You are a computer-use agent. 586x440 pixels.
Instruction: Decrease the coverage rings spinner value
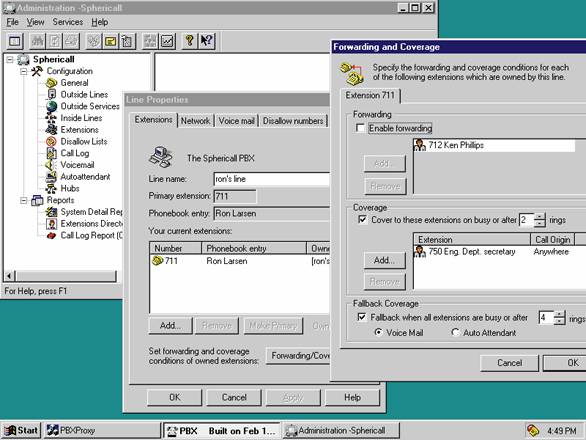pos(539,223)
